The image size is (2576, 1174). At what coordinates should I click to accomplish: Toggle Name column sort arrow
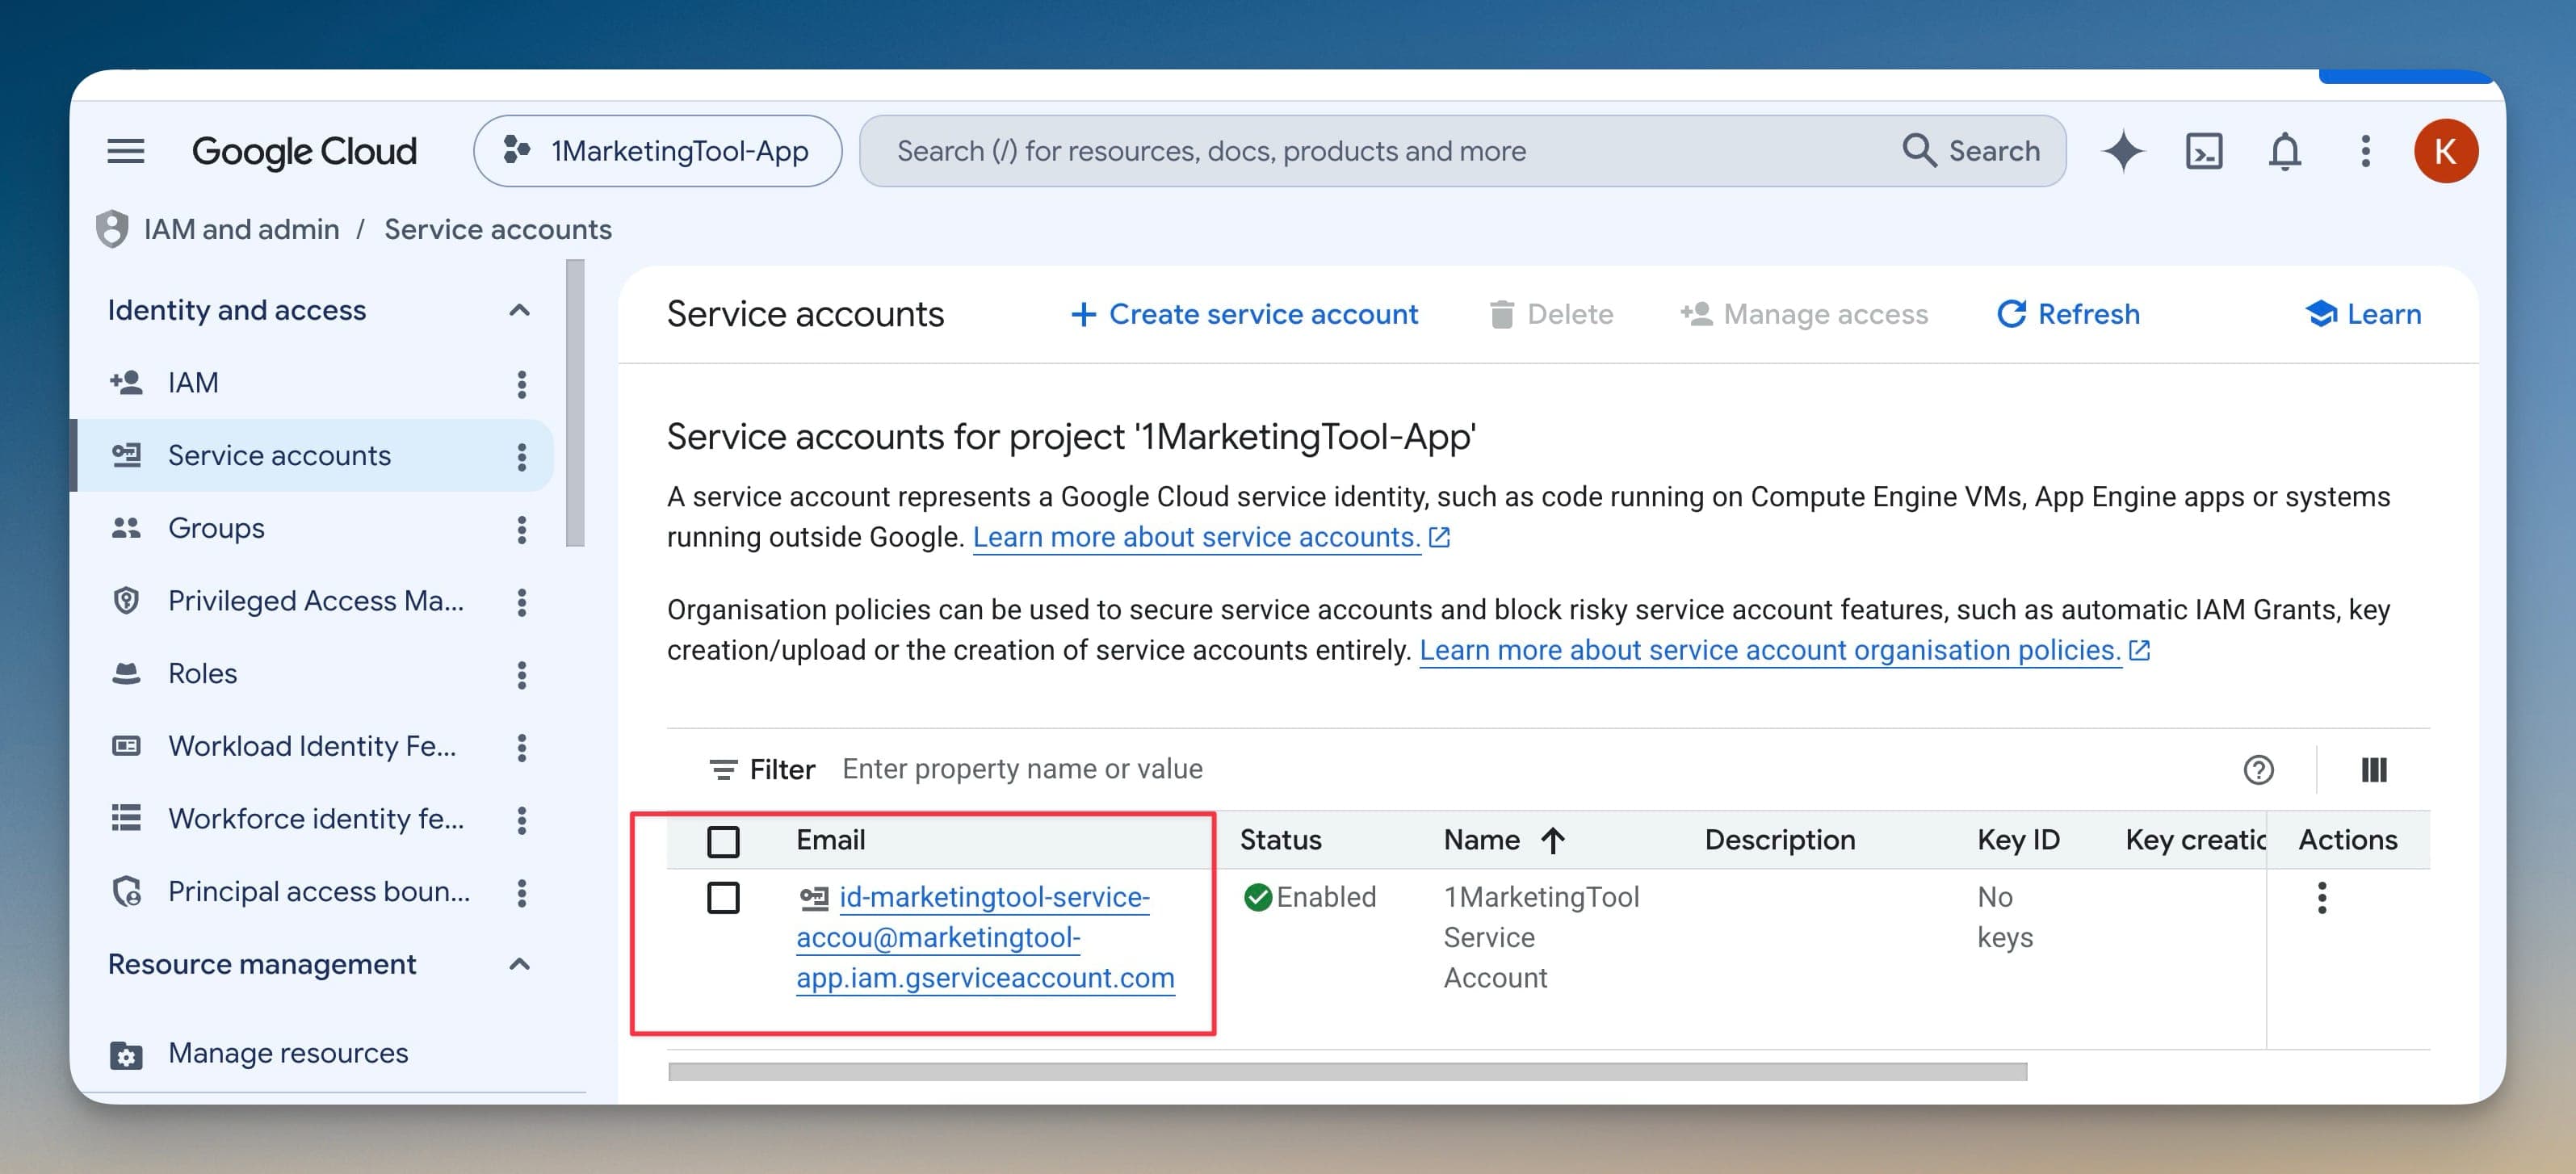(x=1553, y=840)
